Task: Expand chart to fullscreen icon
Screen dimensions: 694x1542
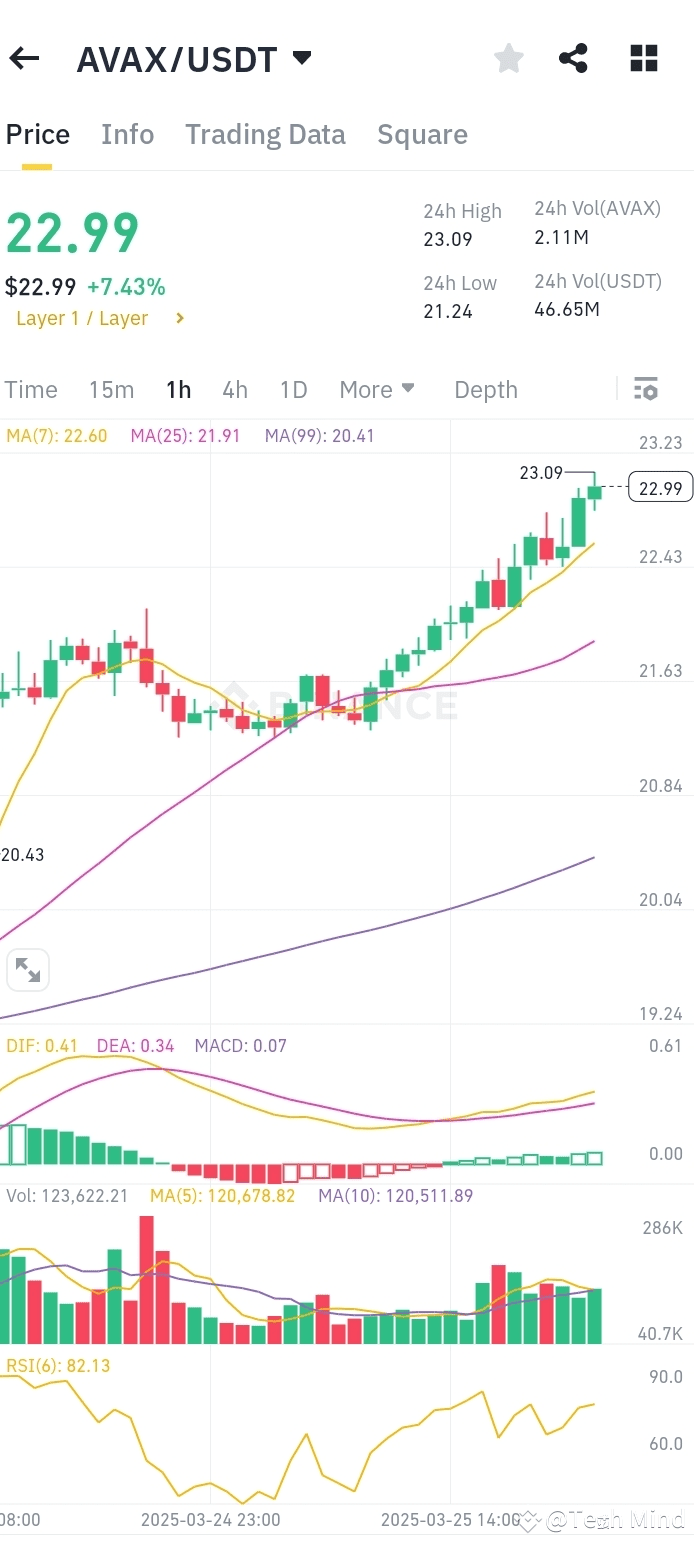Action: pos(28,970)
